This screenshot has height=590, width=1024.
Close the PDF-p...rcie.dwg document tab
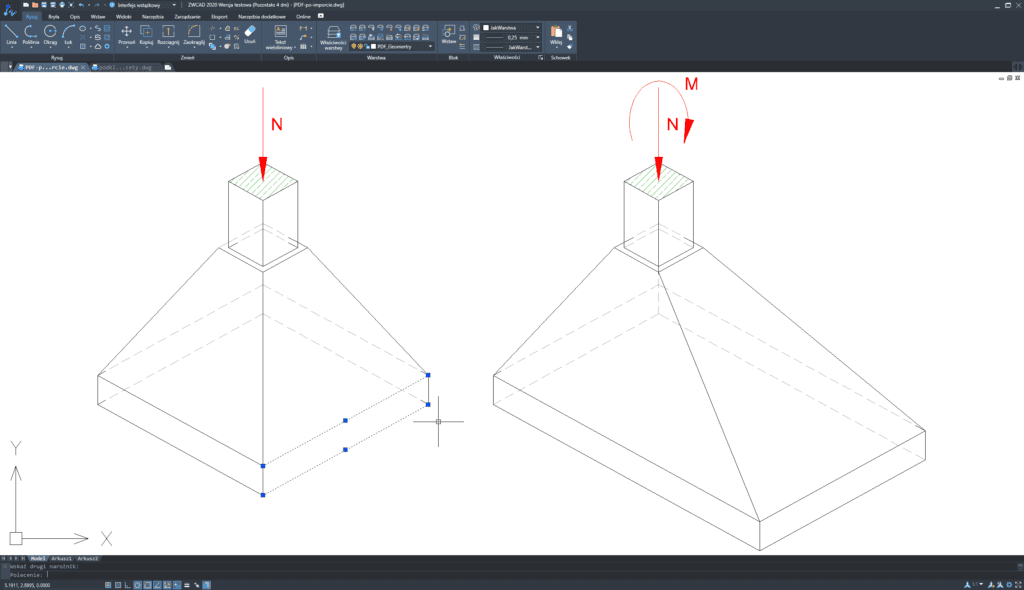click(83, 67)
